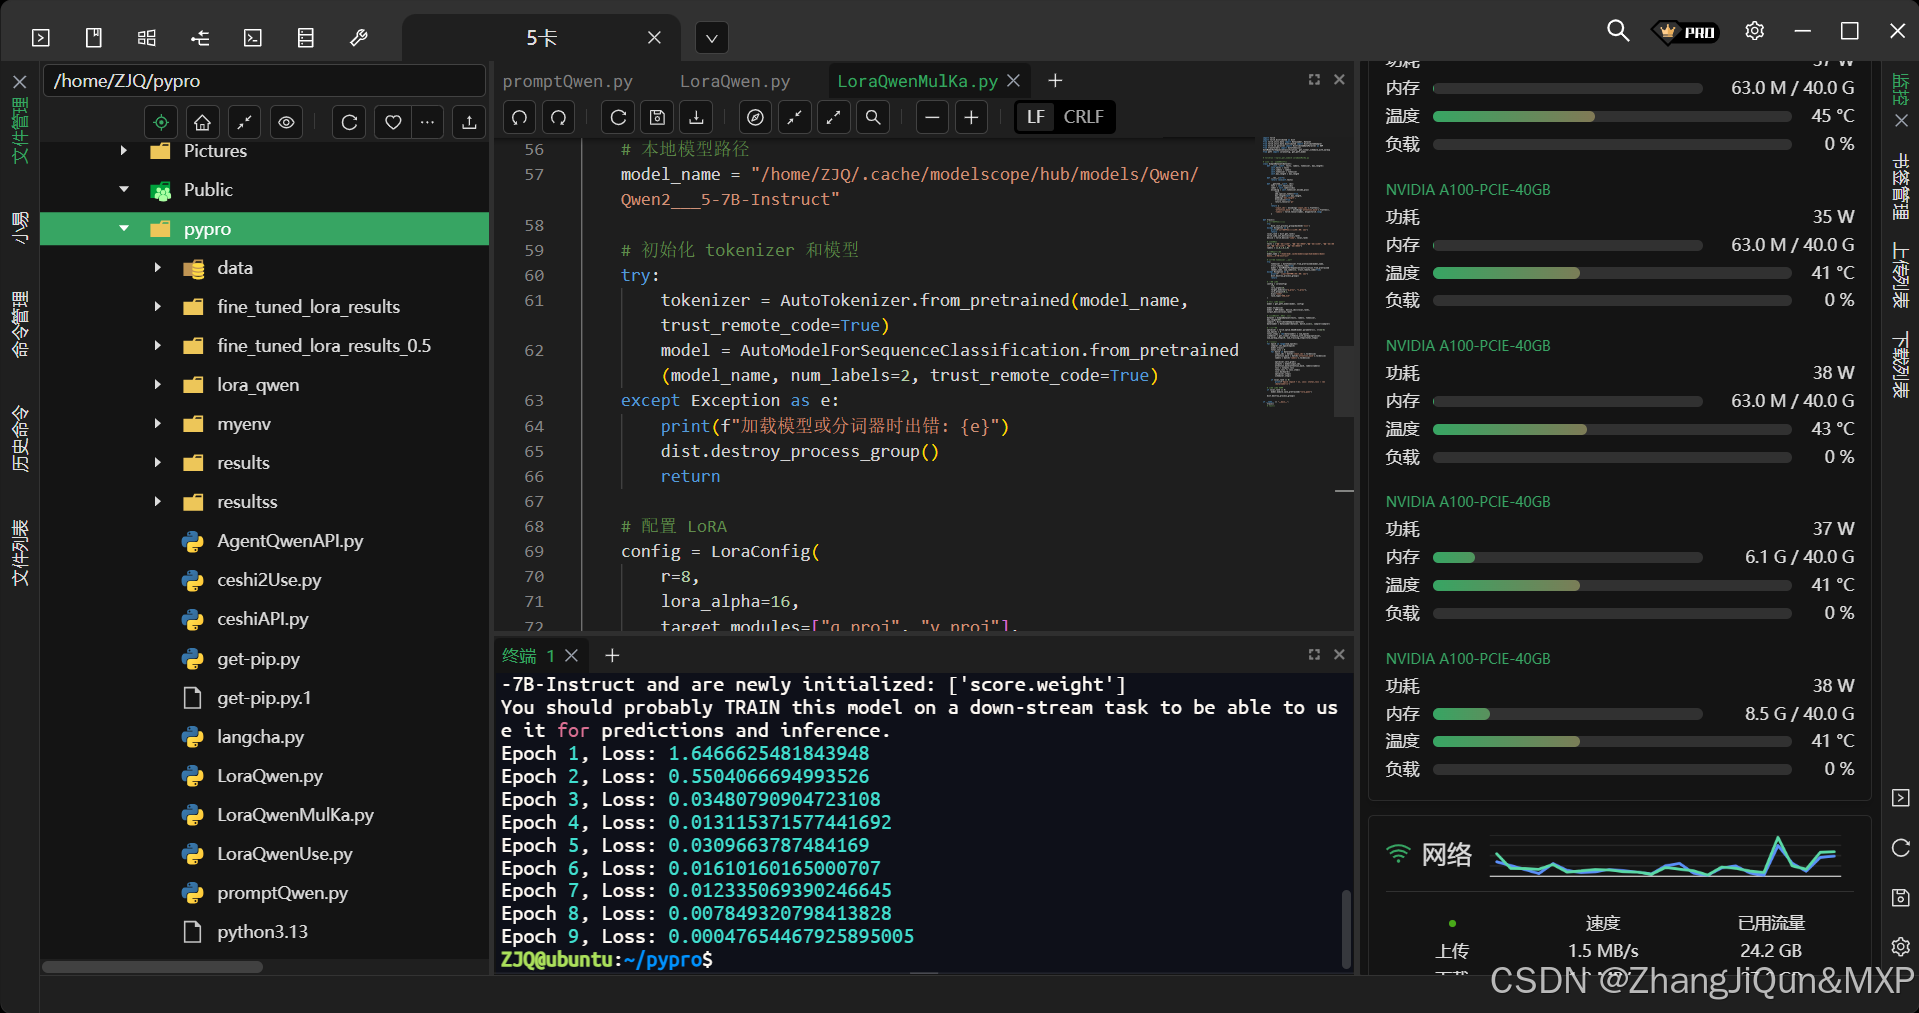The height and width of the screenshot is (1013, 1919).
Task: Go to home directory in the file manager
Action: point(201,122)
